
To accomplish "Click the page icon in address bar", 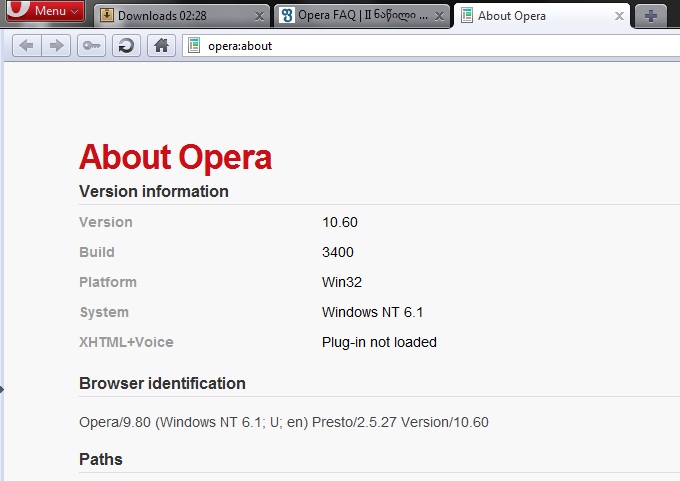I will (x=194, y=45).
